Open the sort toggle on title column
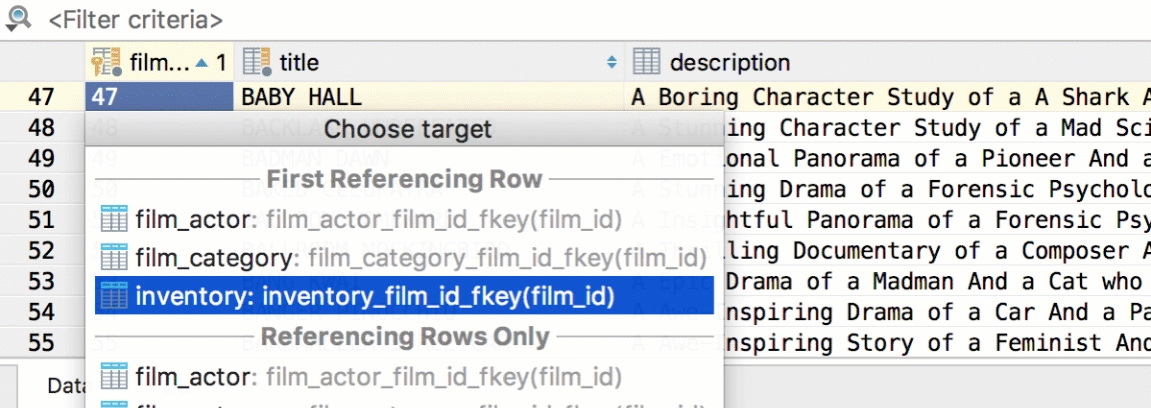Image resolution: width=1151 pixels, height=408 pixels. pos(611,63)
